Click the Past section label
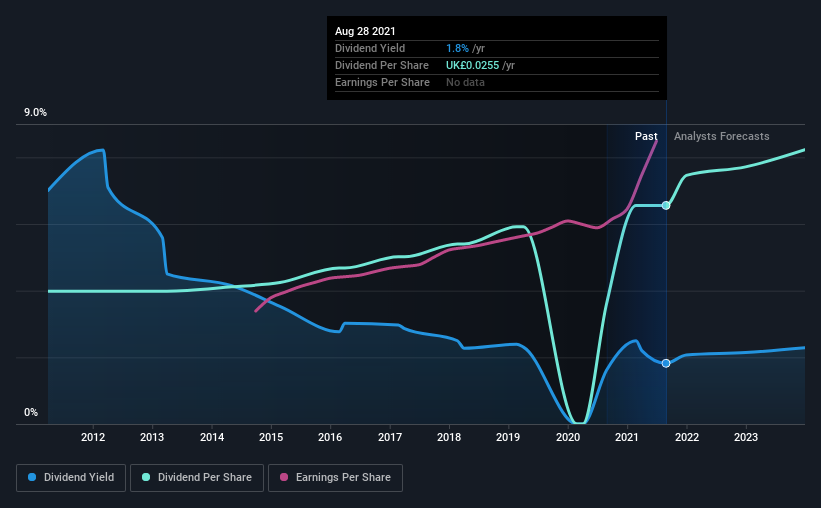The width and height of the screenshot is (821, 508). click(646, 136)
